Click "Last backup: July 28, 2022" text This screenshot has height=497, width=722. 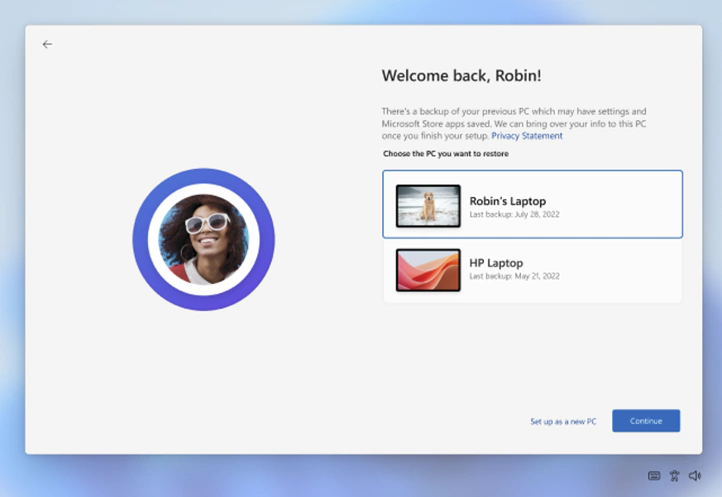(x=514, y=213)
